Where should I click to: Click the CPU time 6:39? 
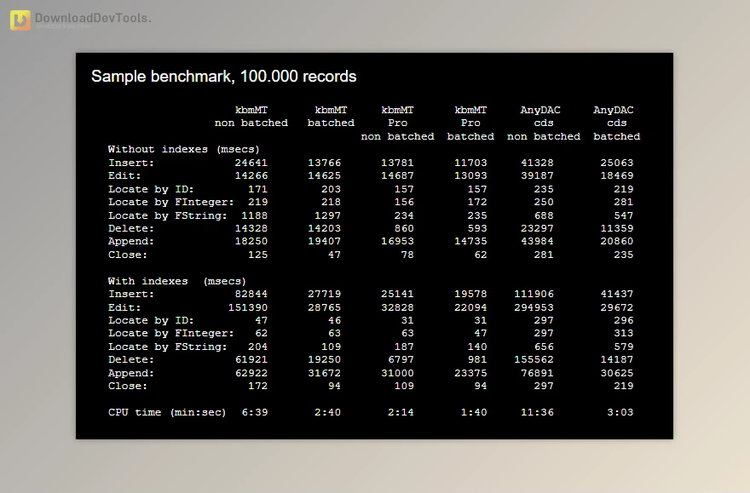(254, 412)
